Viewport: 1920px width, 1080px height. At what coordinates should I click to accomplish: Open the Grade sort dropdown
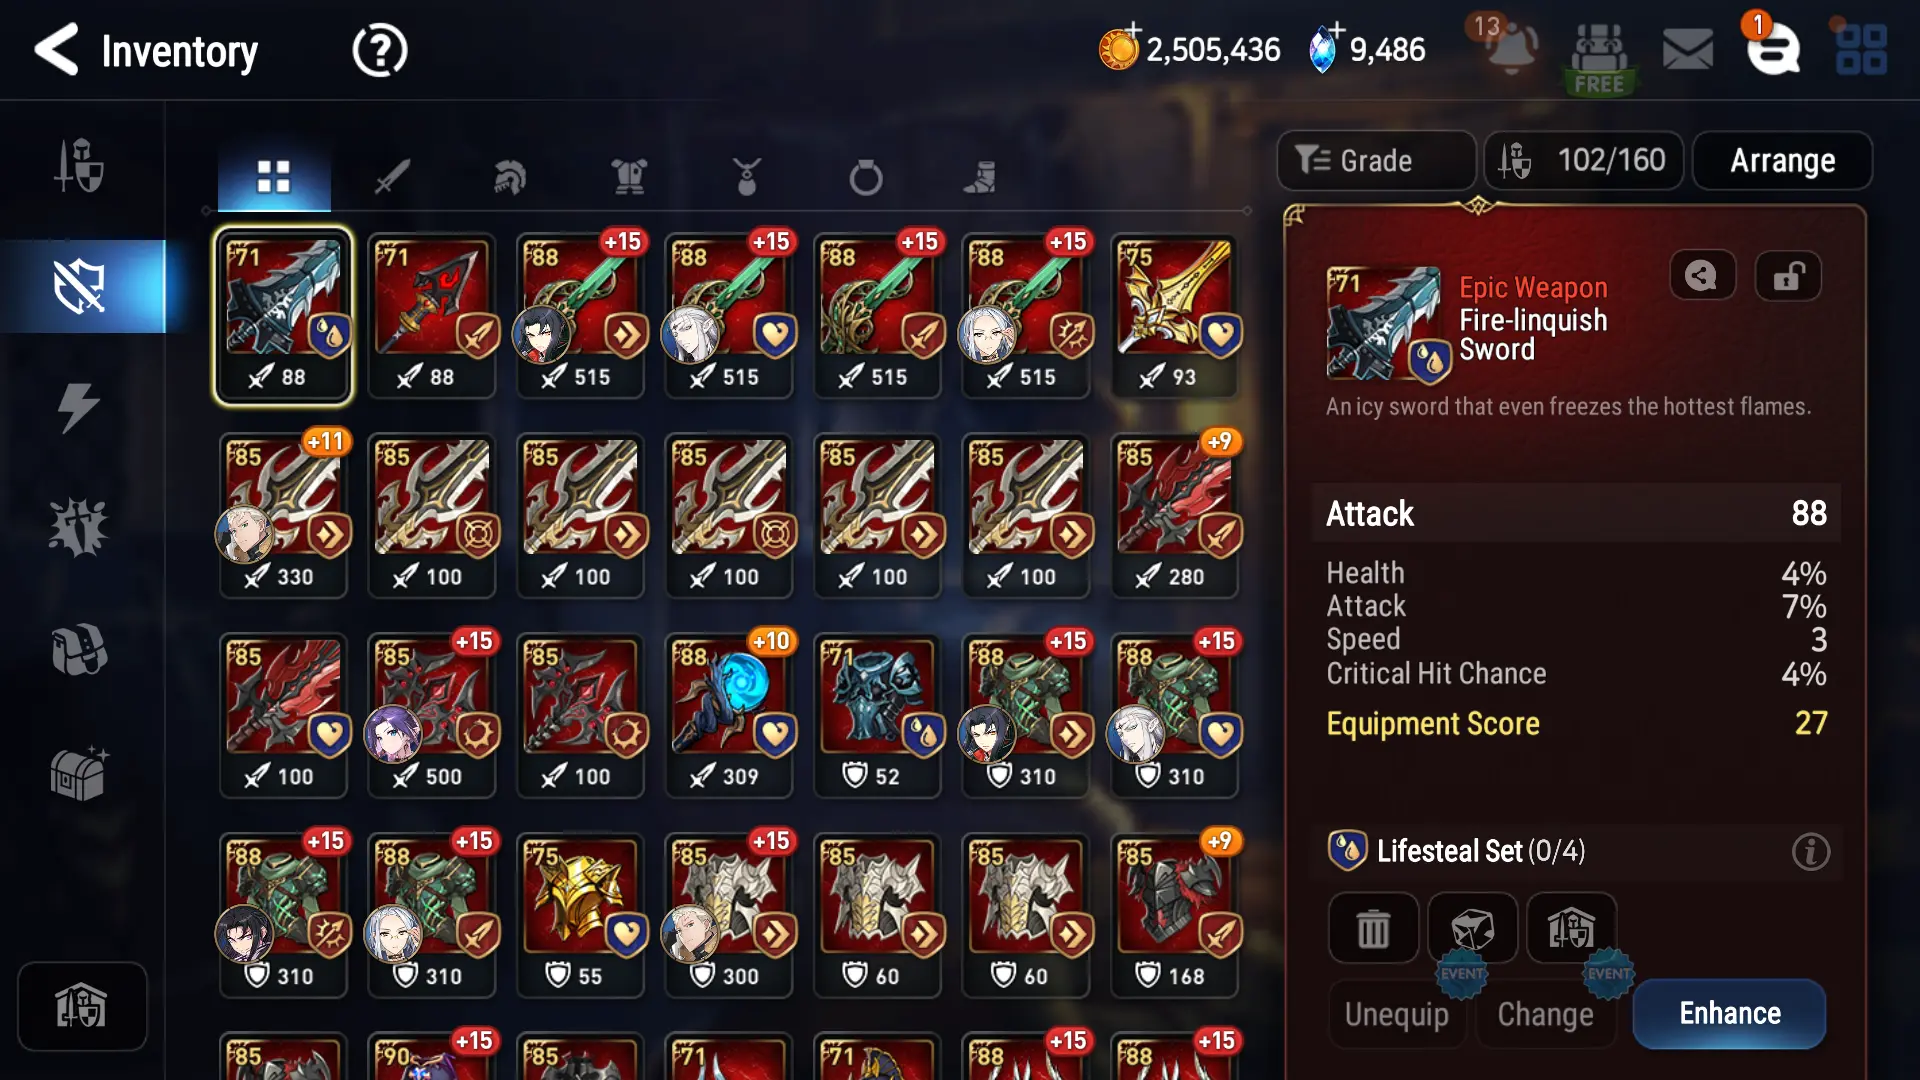pos(1376,160)
